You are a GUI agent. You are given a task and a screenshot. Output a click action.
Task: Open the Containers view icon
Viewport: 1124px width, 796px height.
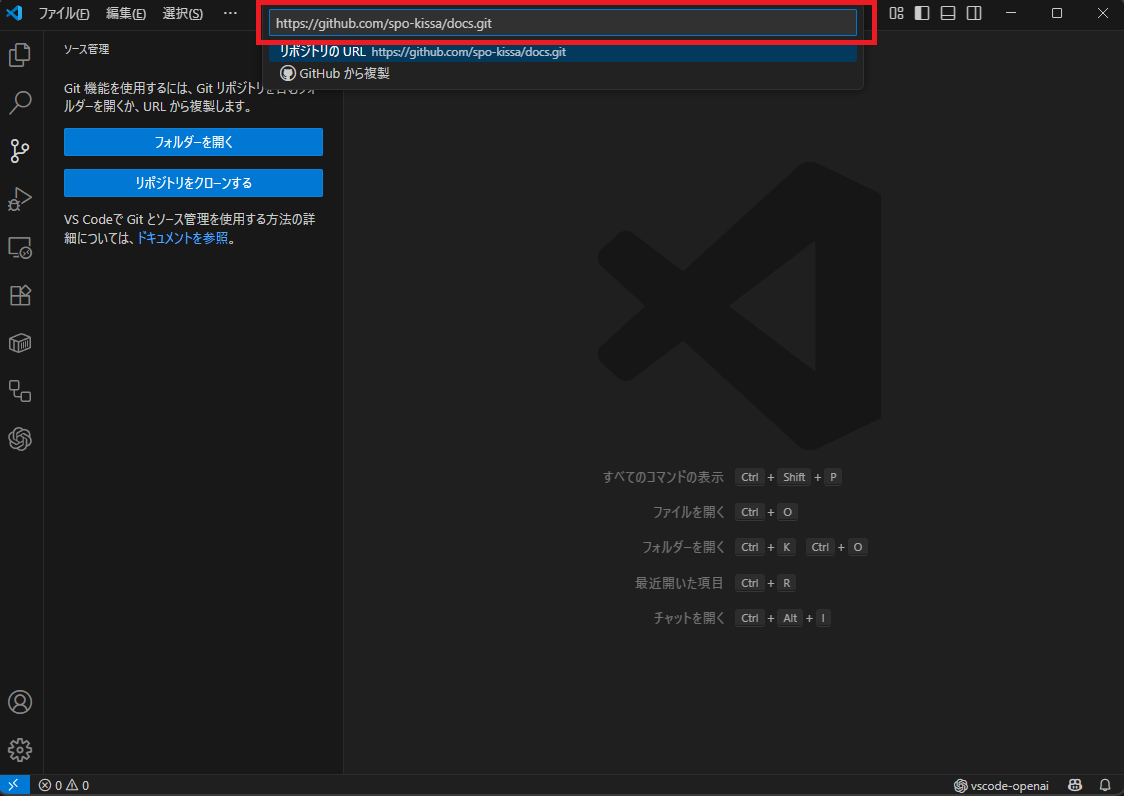20,343
